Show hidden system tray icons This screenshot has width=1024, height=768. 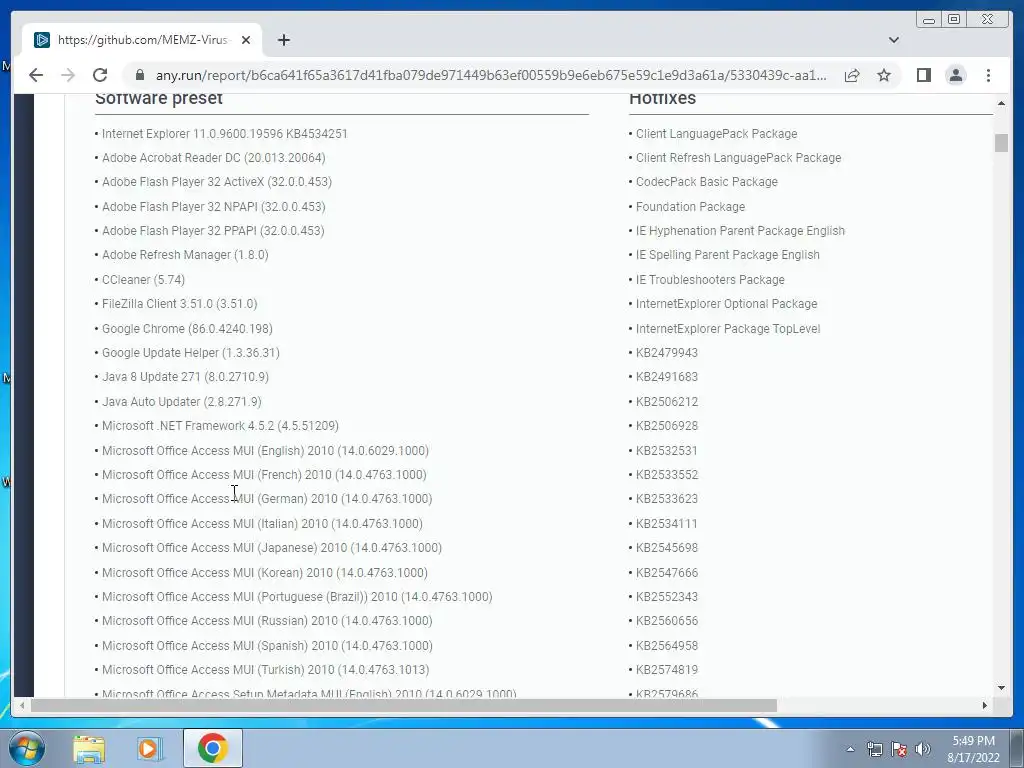pyautogui.click(x=850, y=749)
